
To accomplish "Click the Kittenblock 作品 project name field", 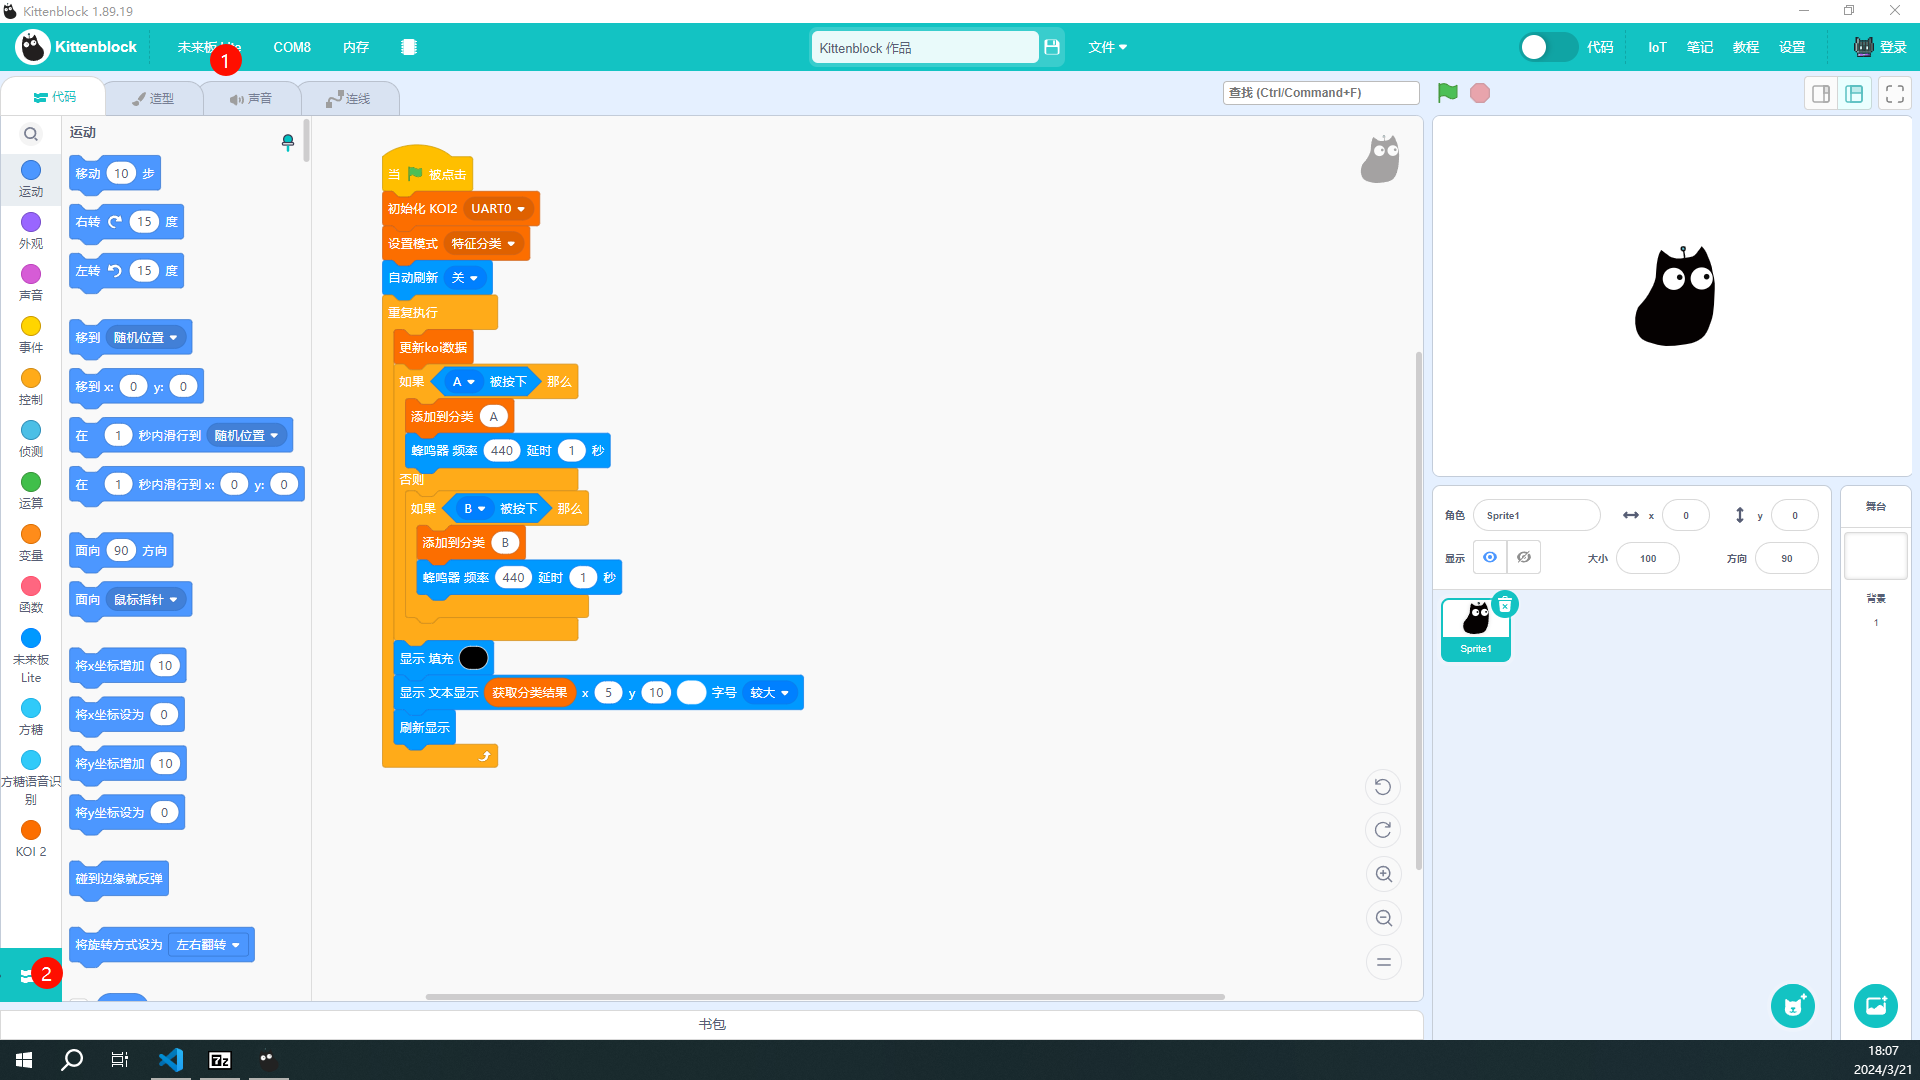I will (x=925, y=47).
